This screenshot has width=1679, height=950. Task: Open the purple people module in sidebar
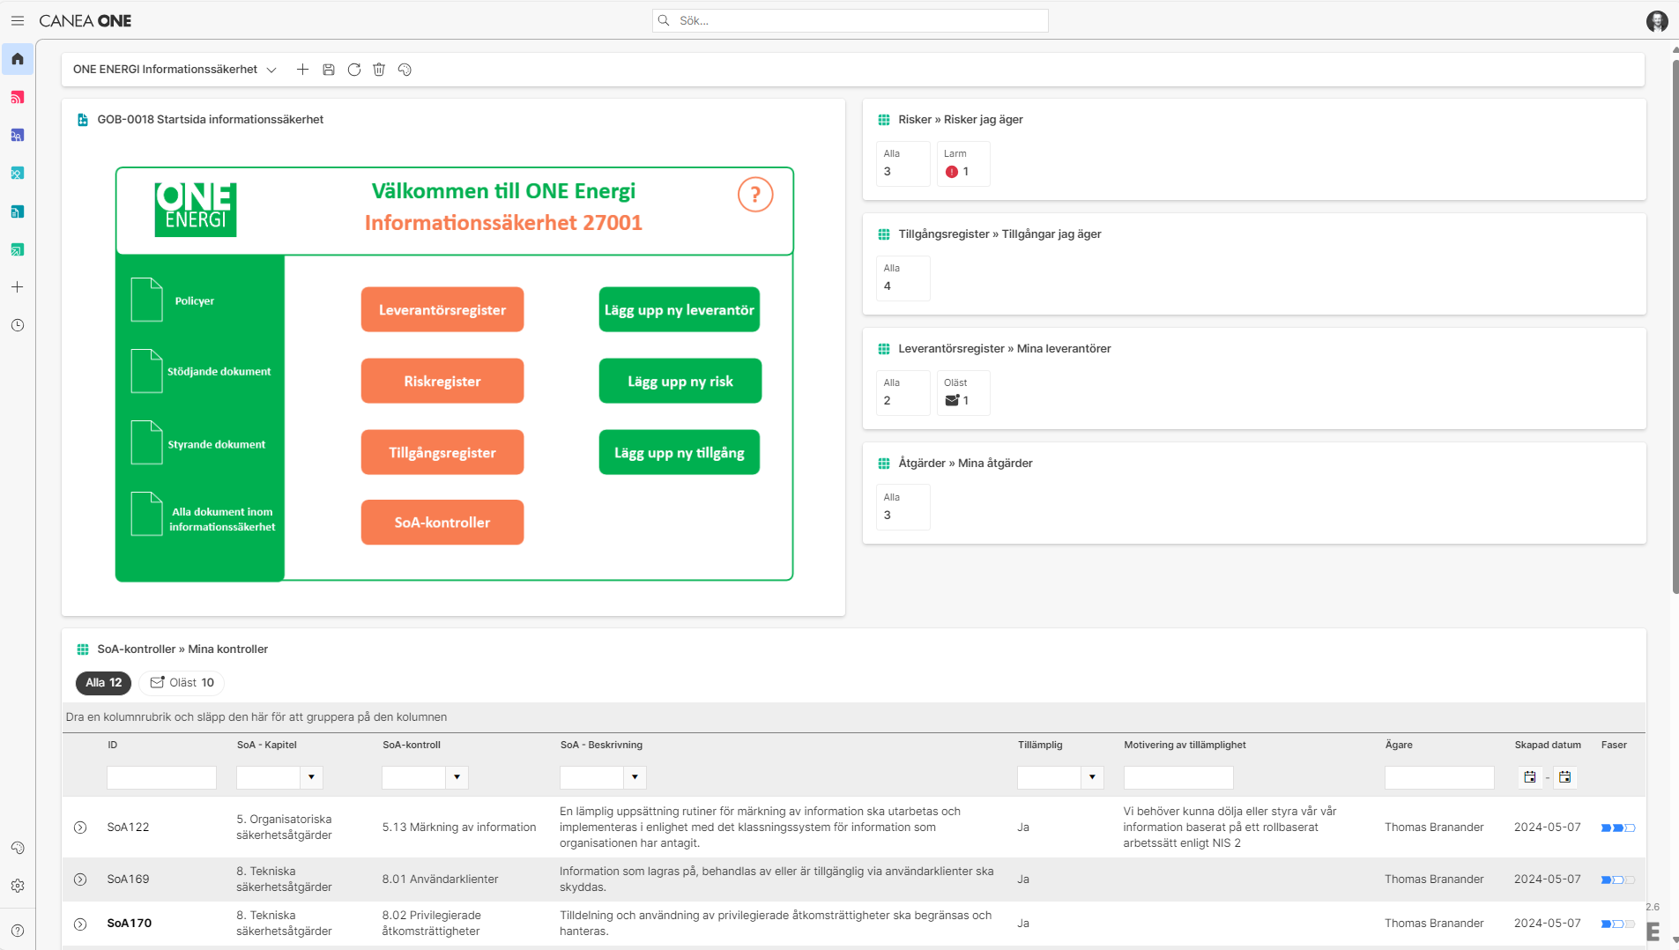click(17, 135)
